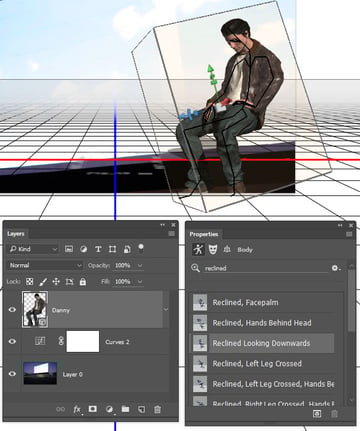Choose pose 'Reclined, Hands Behind Head'
This screenshot has width=360, height=431.
tap(263, 323)
